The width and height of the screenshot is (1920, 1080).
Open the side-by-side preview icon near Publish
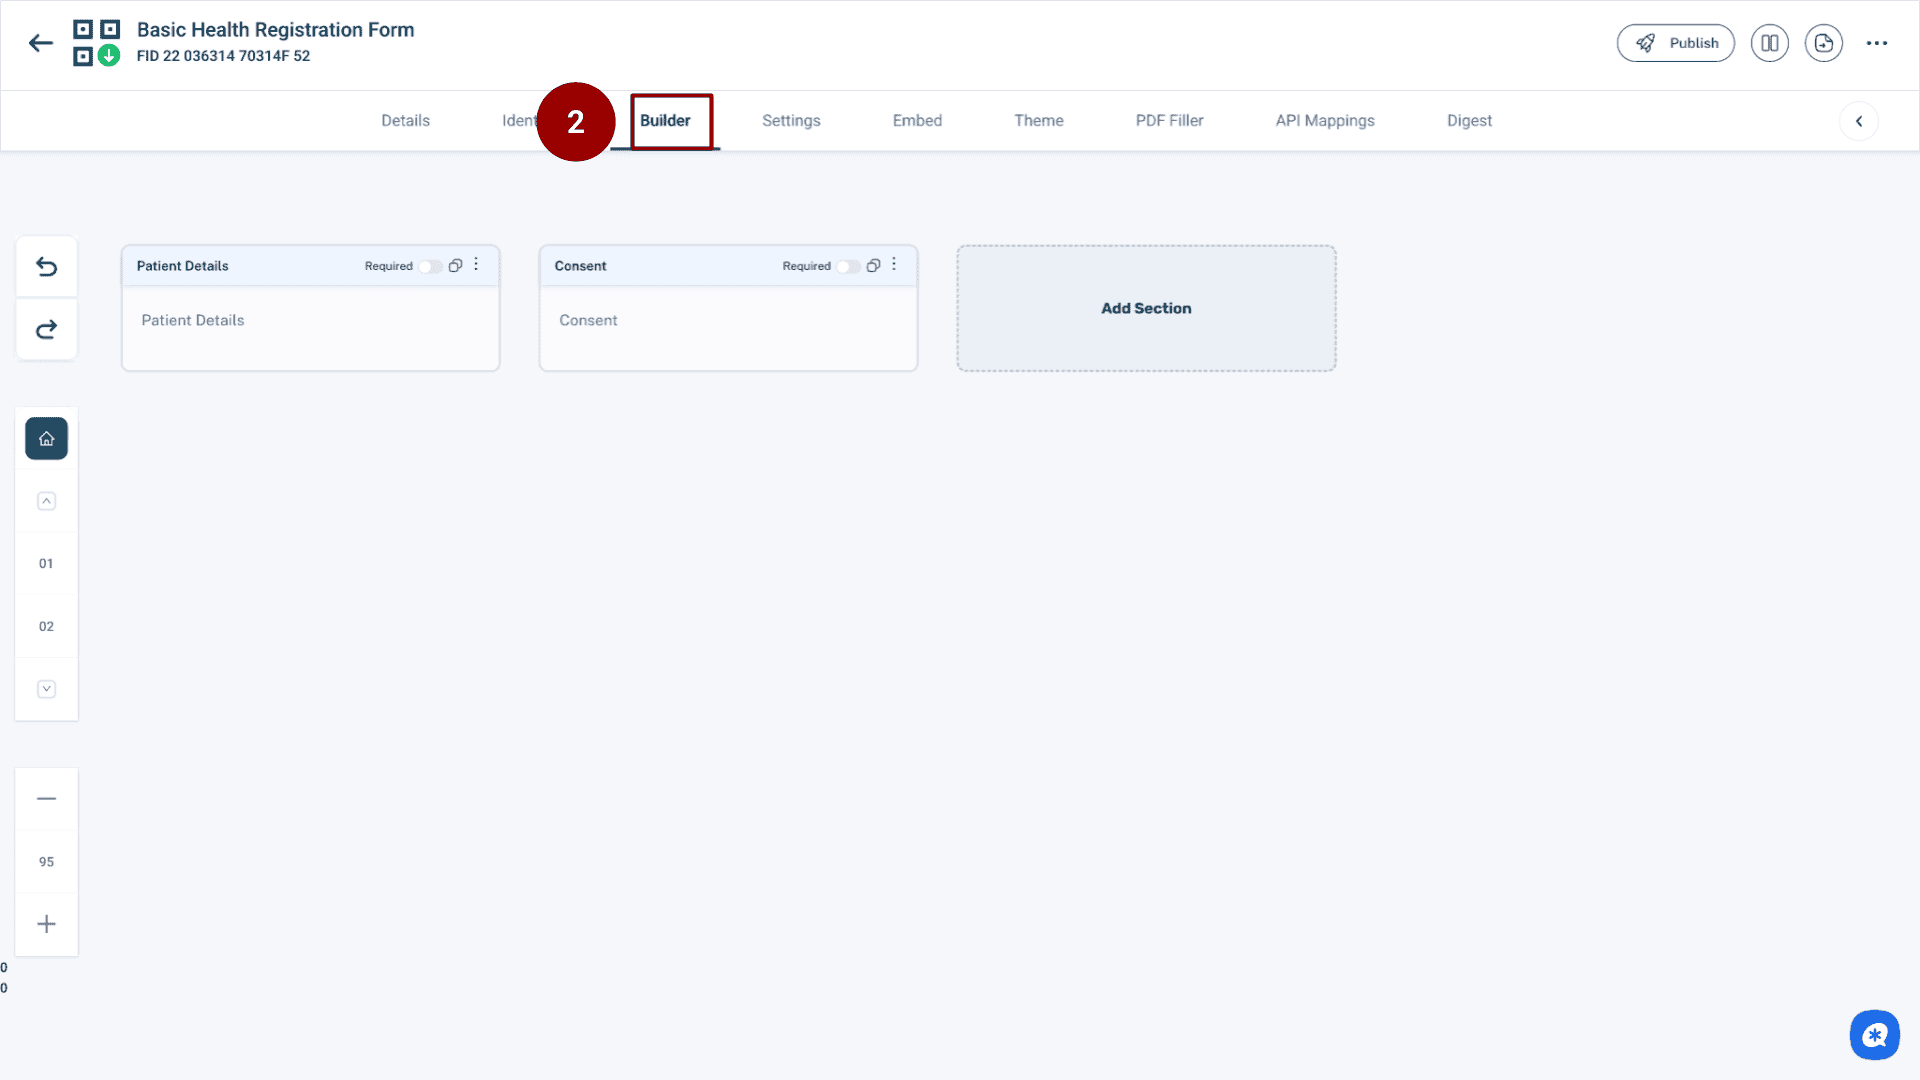[x=1770, y=43]
